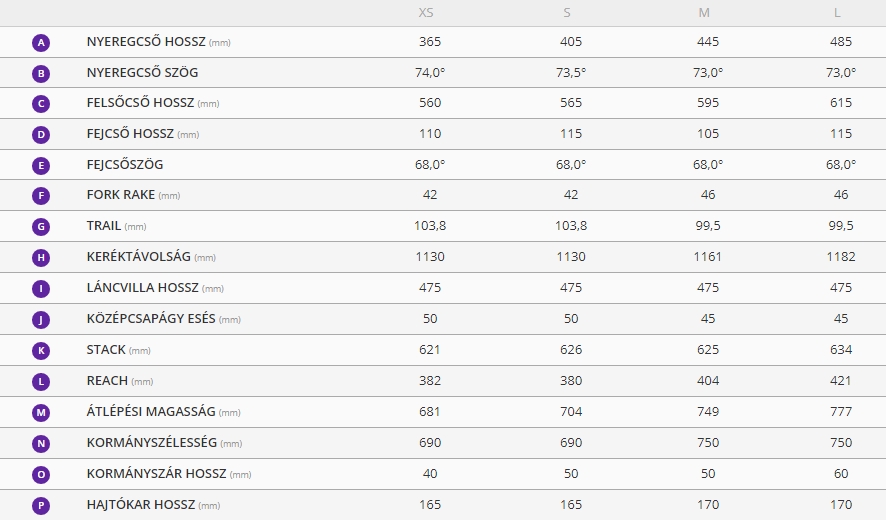Click the D circle icon

[41, 134]
